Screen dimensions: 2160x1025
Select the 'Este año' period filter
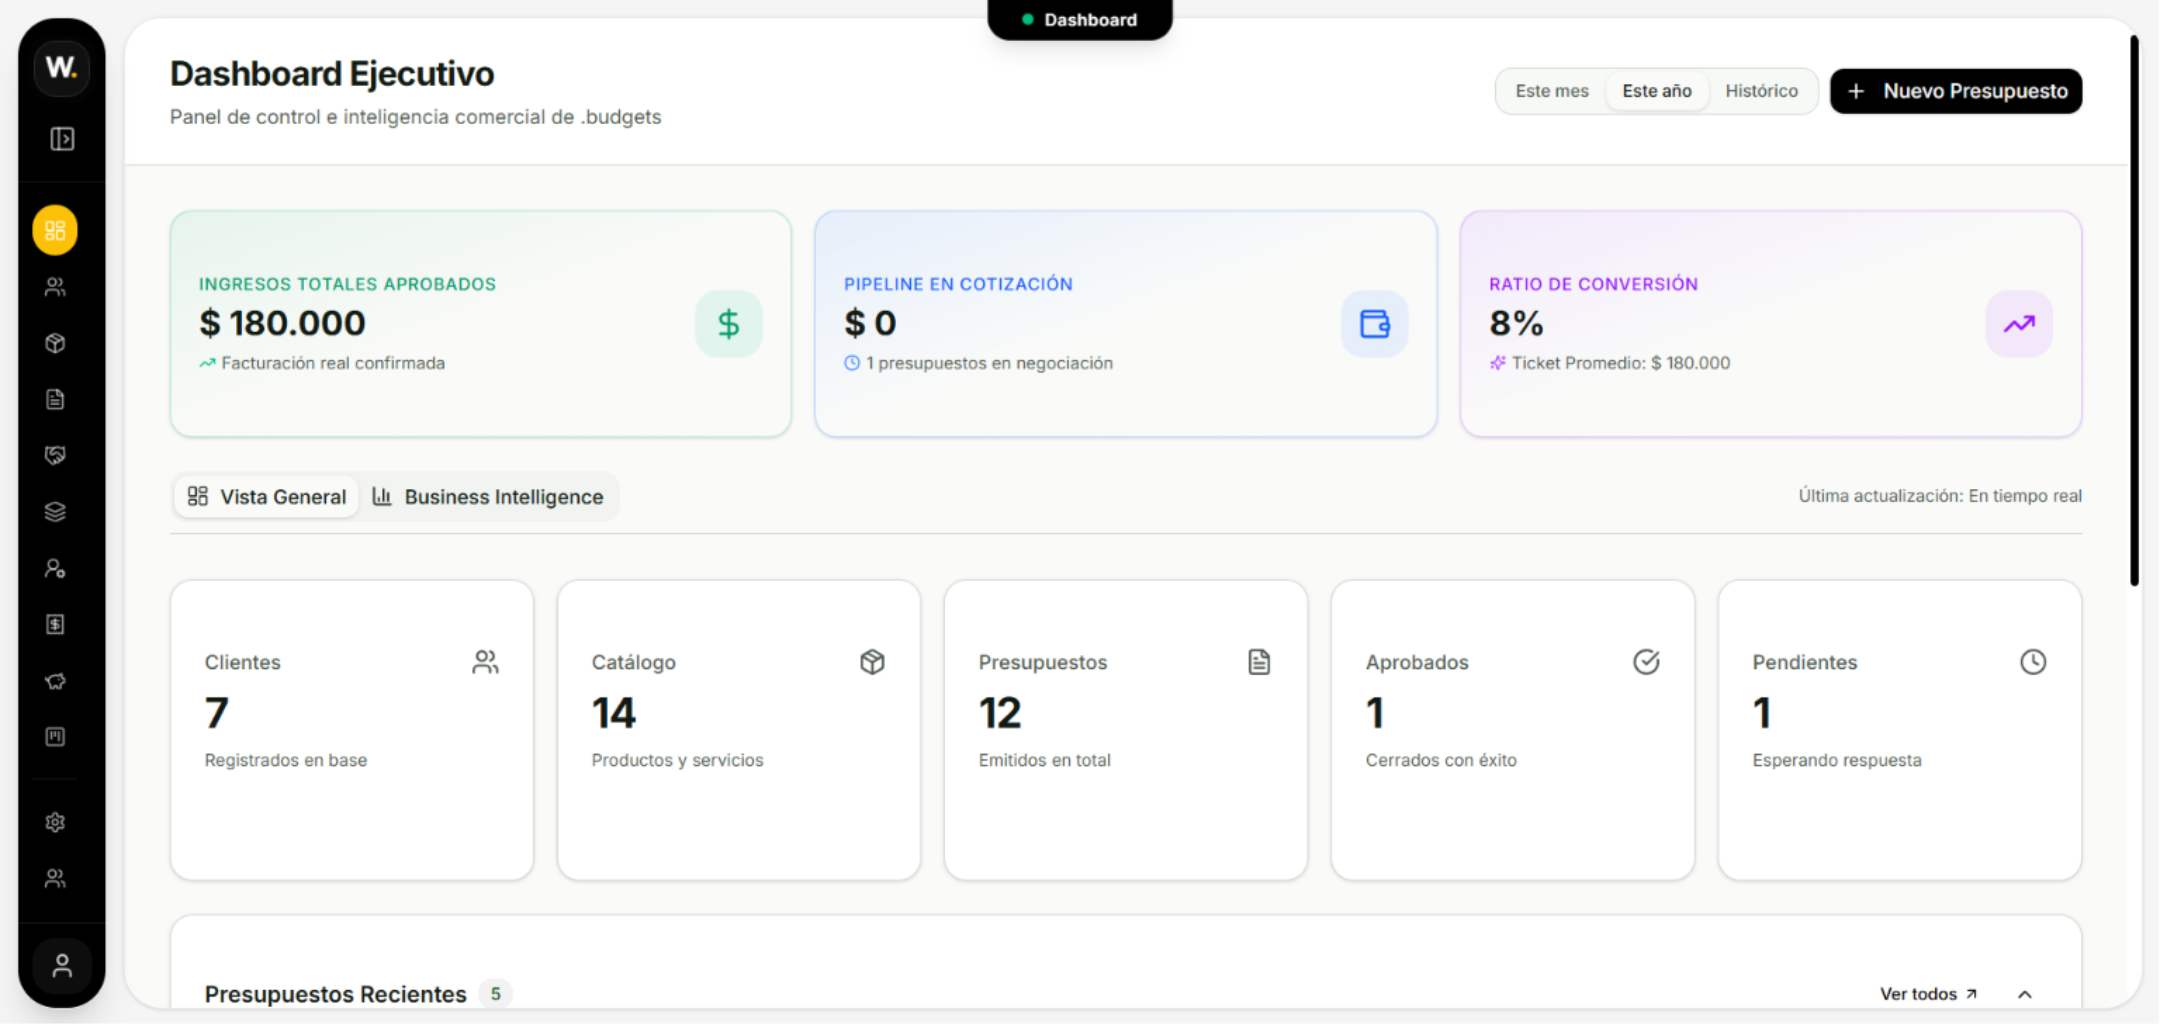tap(1657, 91)
